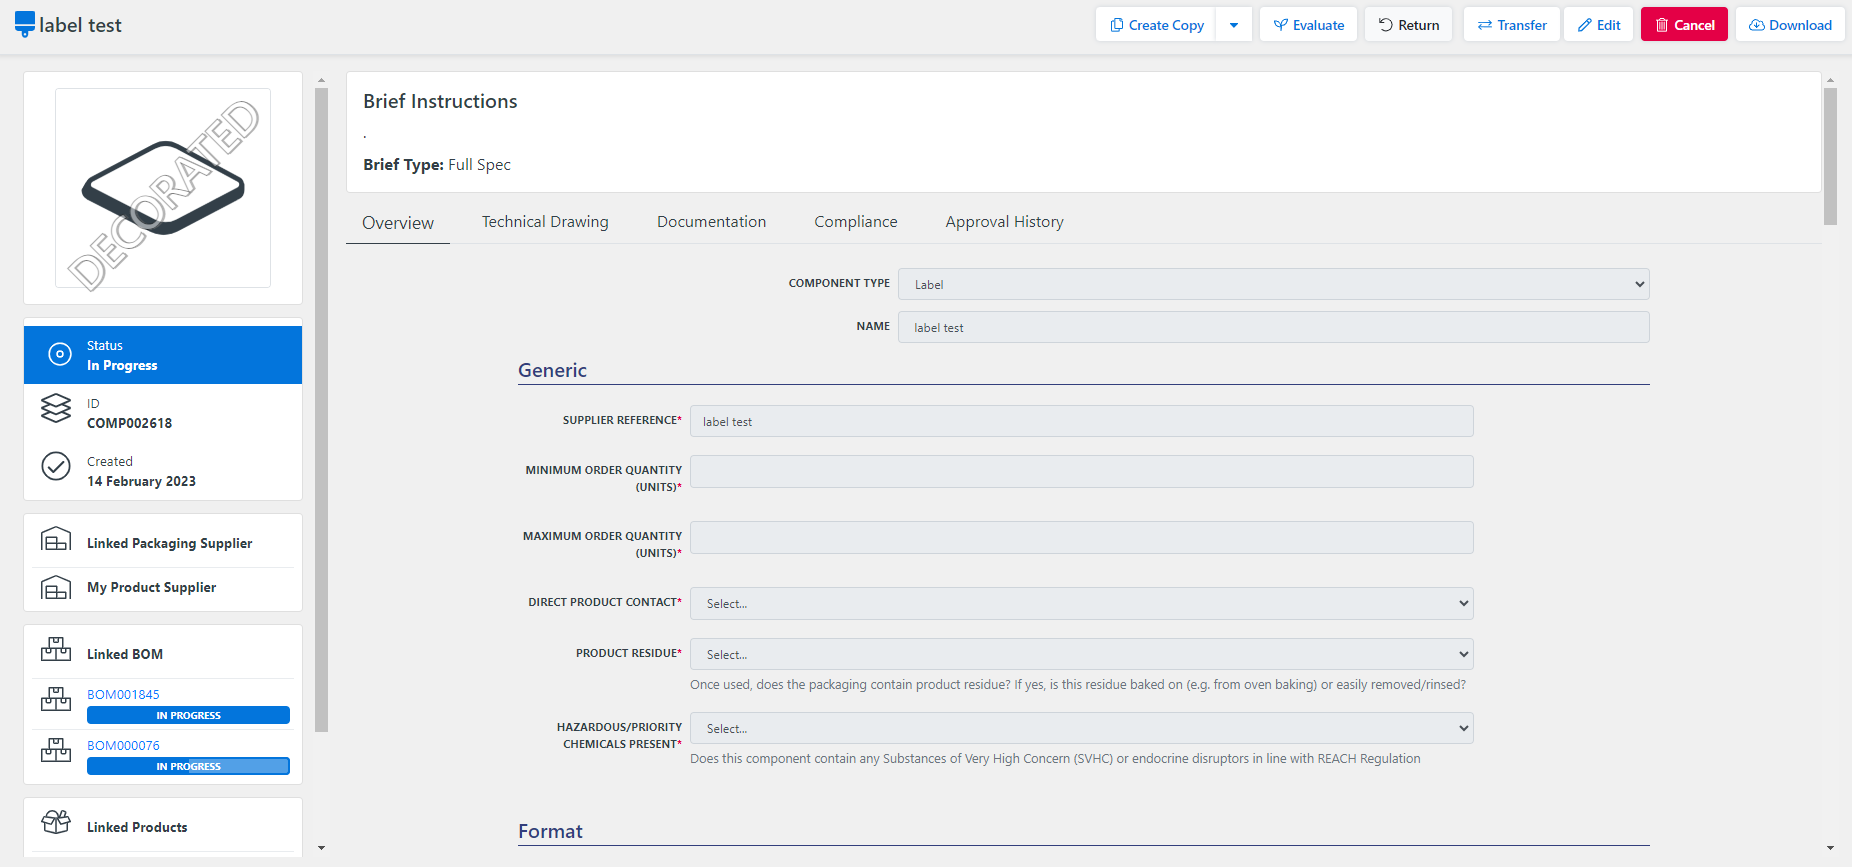The height and width of the screenshot is (867, 1852).
Task: Switch to the Overview tab
Action: coord(398,223)
